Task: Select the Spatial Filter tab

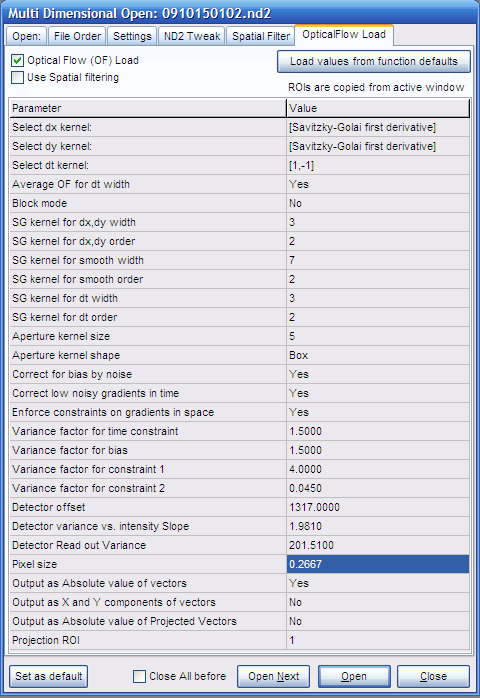Action: click(x=260, y=36)
